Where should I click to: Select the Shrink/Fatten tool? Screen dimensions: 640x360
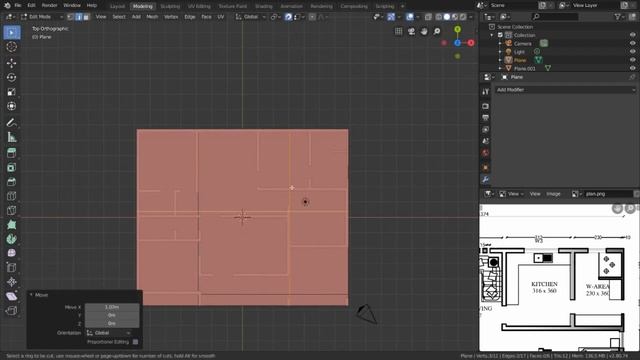[x=11, y=282]
